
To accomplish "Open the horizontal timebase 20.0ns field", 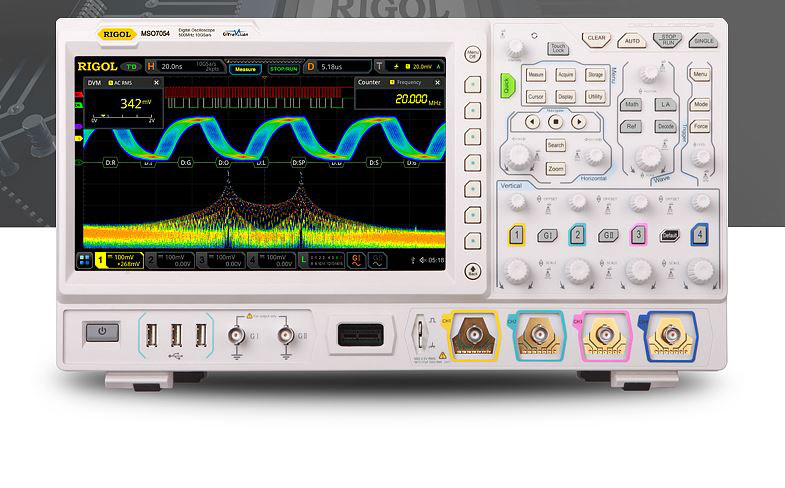I will [x=181, y=67].
